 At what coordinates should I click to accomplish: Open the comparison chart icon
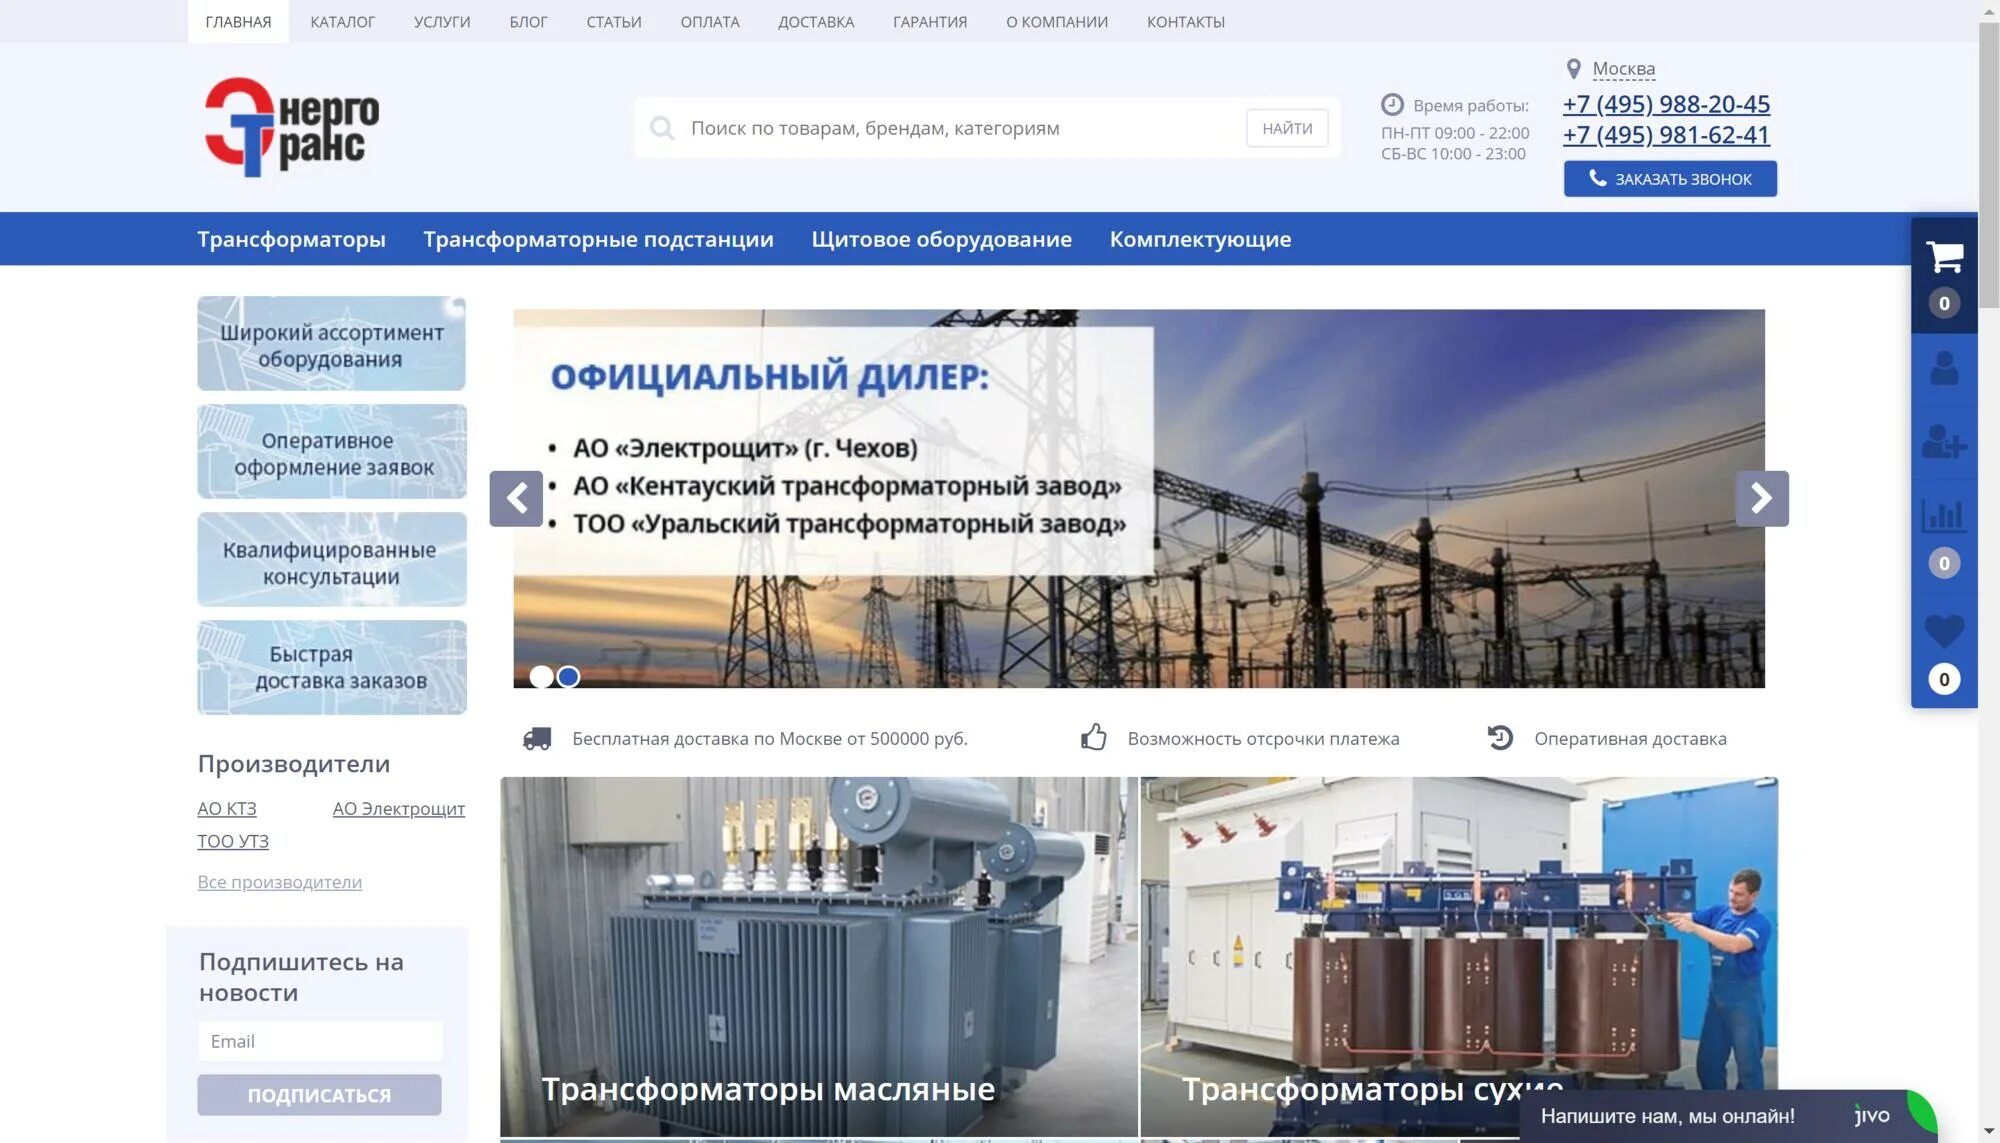pyautogui.click(x=1943, y=517)
